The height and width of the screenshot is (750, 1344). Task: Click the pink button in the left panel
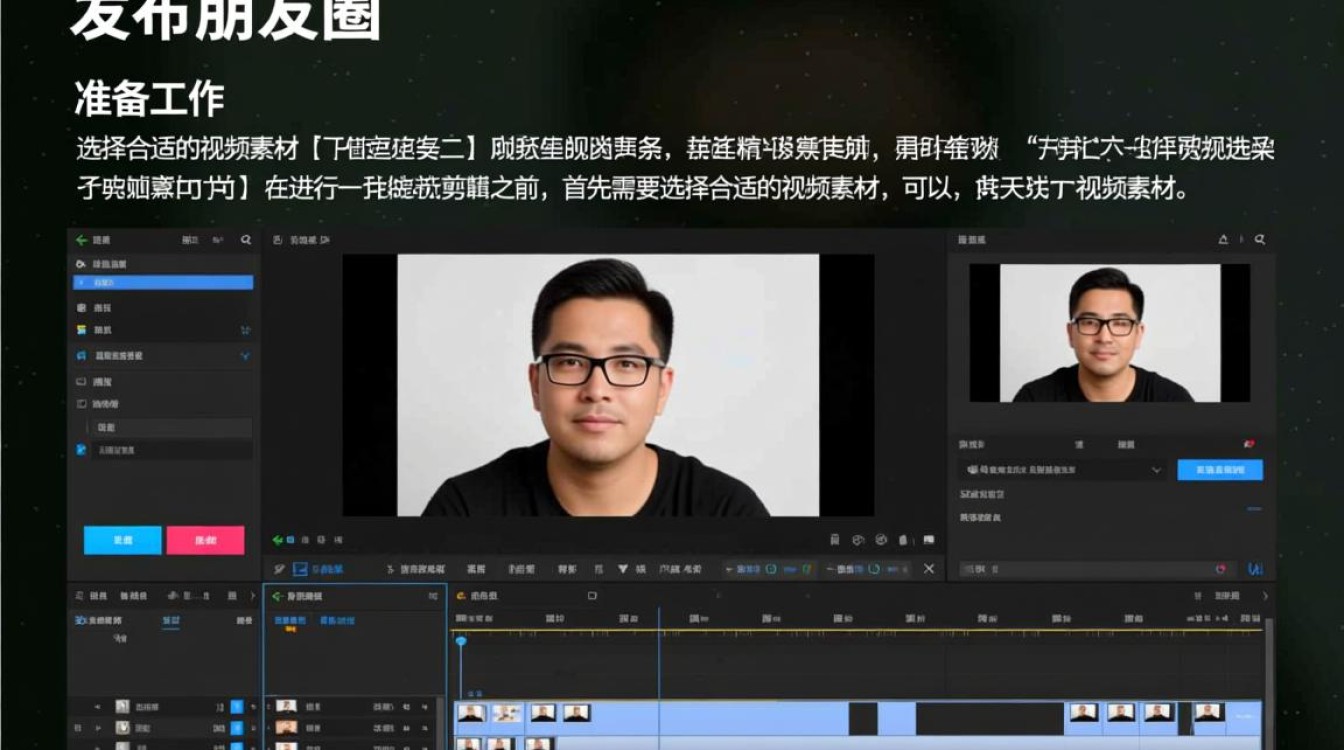coord(205,540)
